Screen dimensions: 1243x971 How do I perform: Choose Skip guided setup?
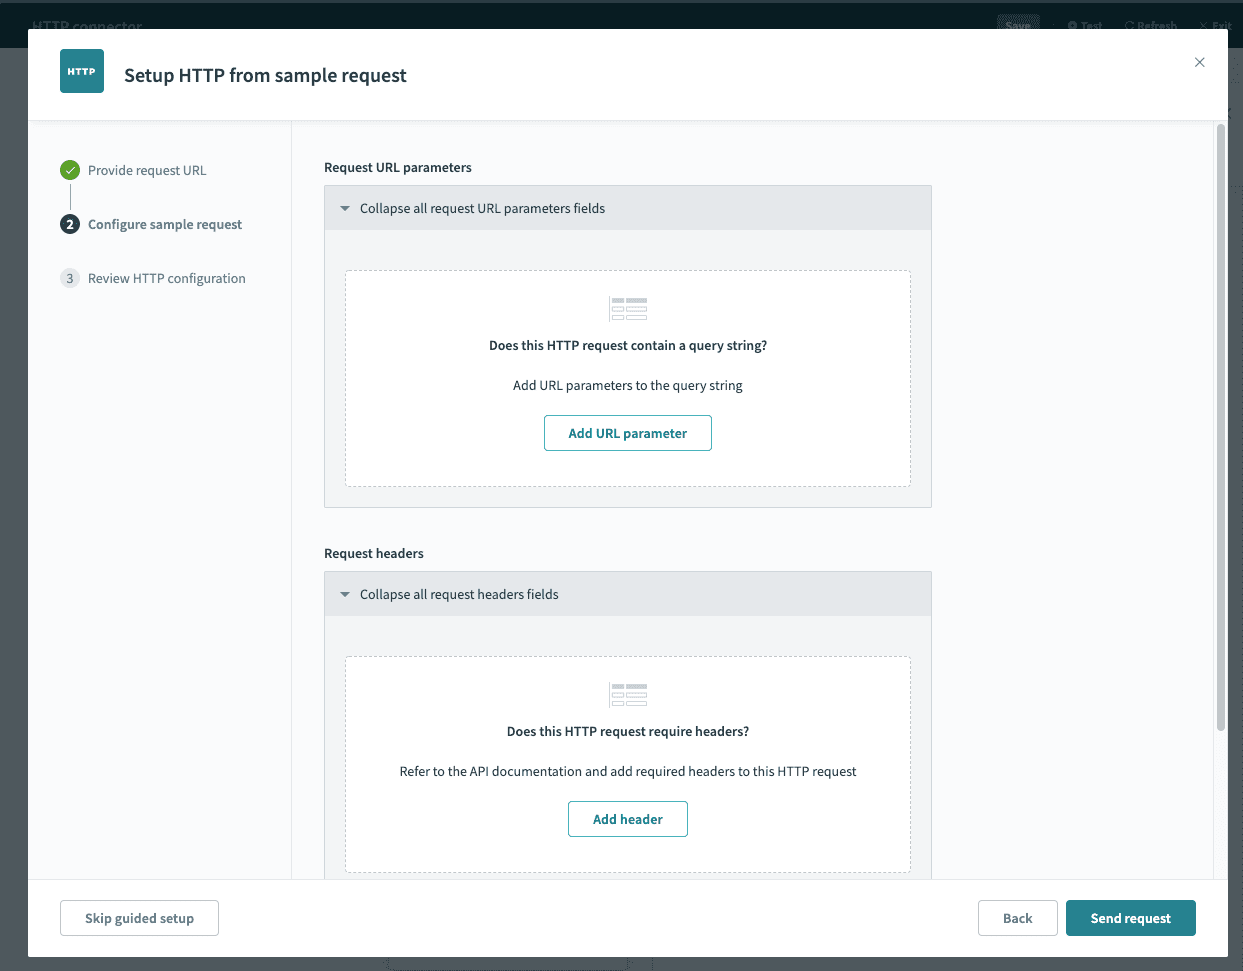pos(139,917)
